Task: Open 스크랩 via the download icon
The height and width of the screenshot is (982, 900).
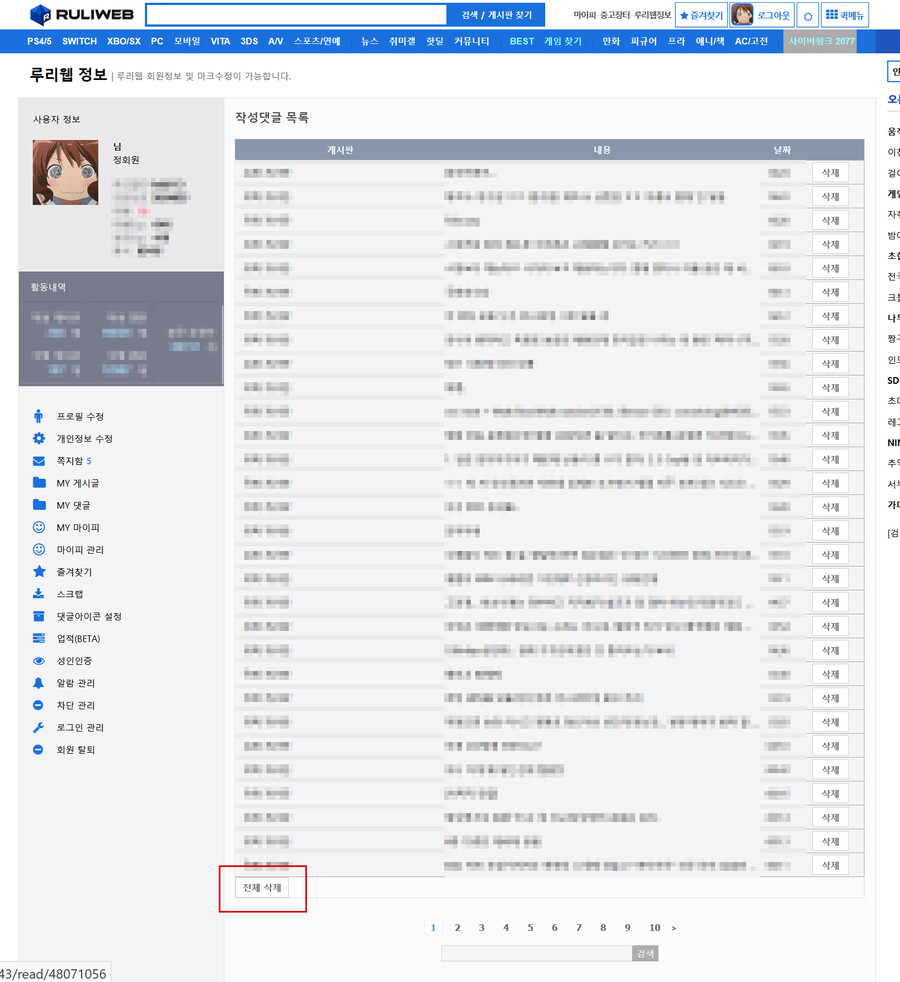Action: pos(40,594)
